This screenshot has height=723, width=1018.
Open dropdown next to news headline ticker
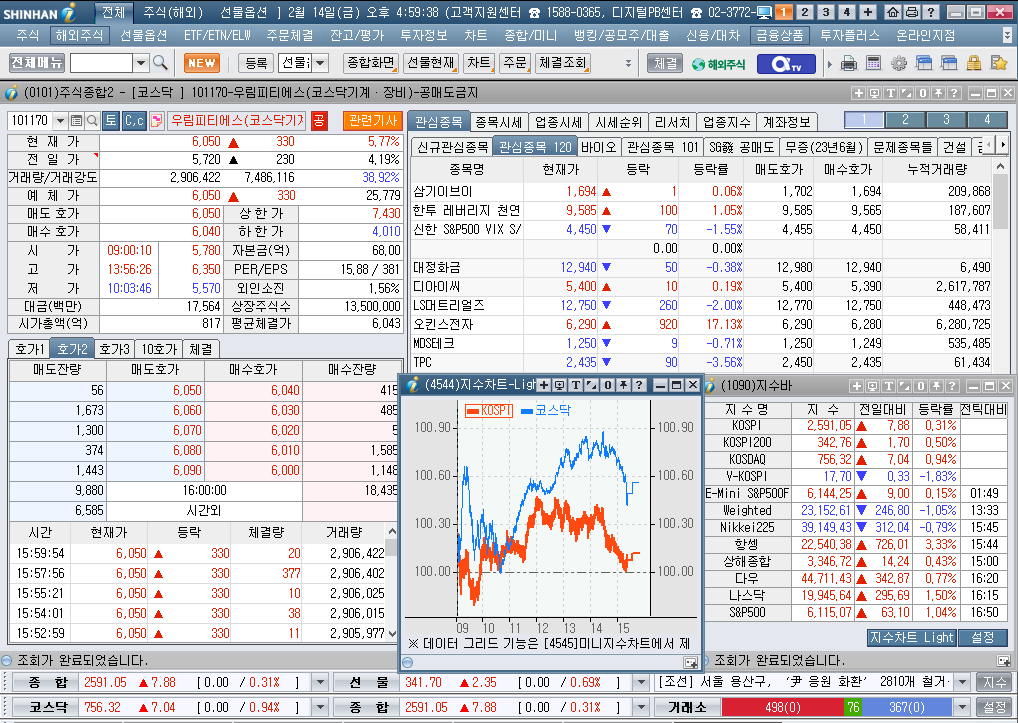(x=963, y=683)
